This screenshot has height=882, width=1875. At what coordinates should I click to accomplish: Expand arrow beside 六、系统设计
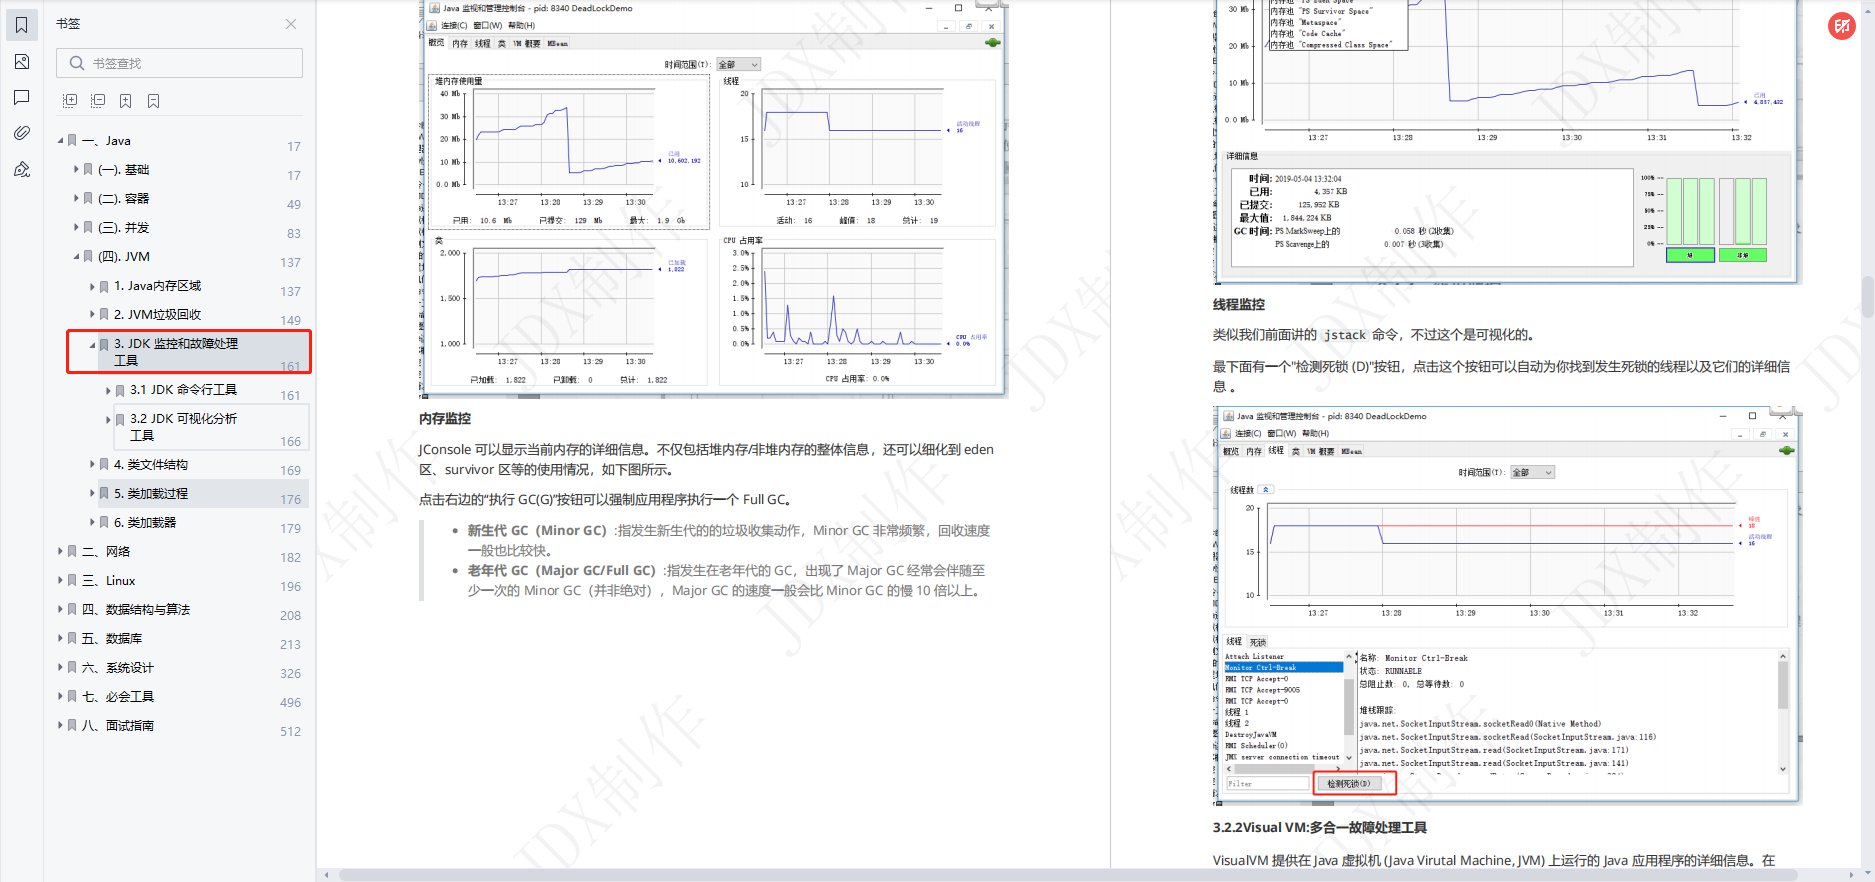(60, 668)
